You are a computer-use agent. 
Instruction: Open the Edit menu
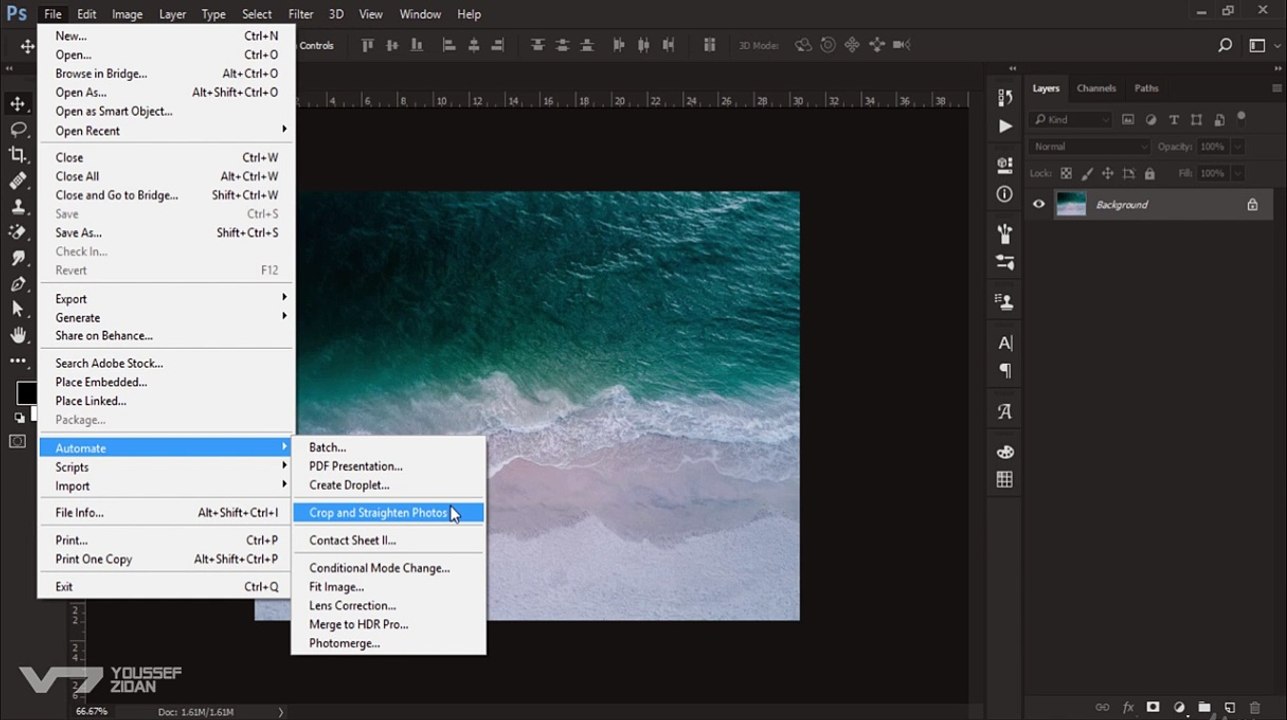click(87, 14)
